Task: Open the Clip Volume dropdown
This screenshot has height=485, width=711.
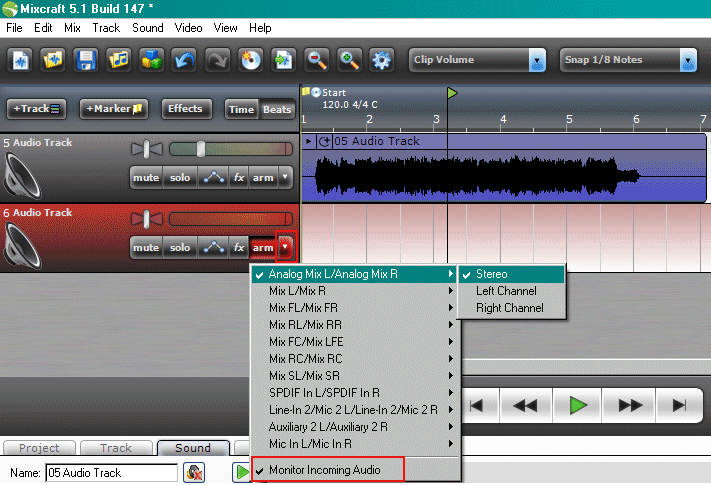Action: click(x=537, y=60)
